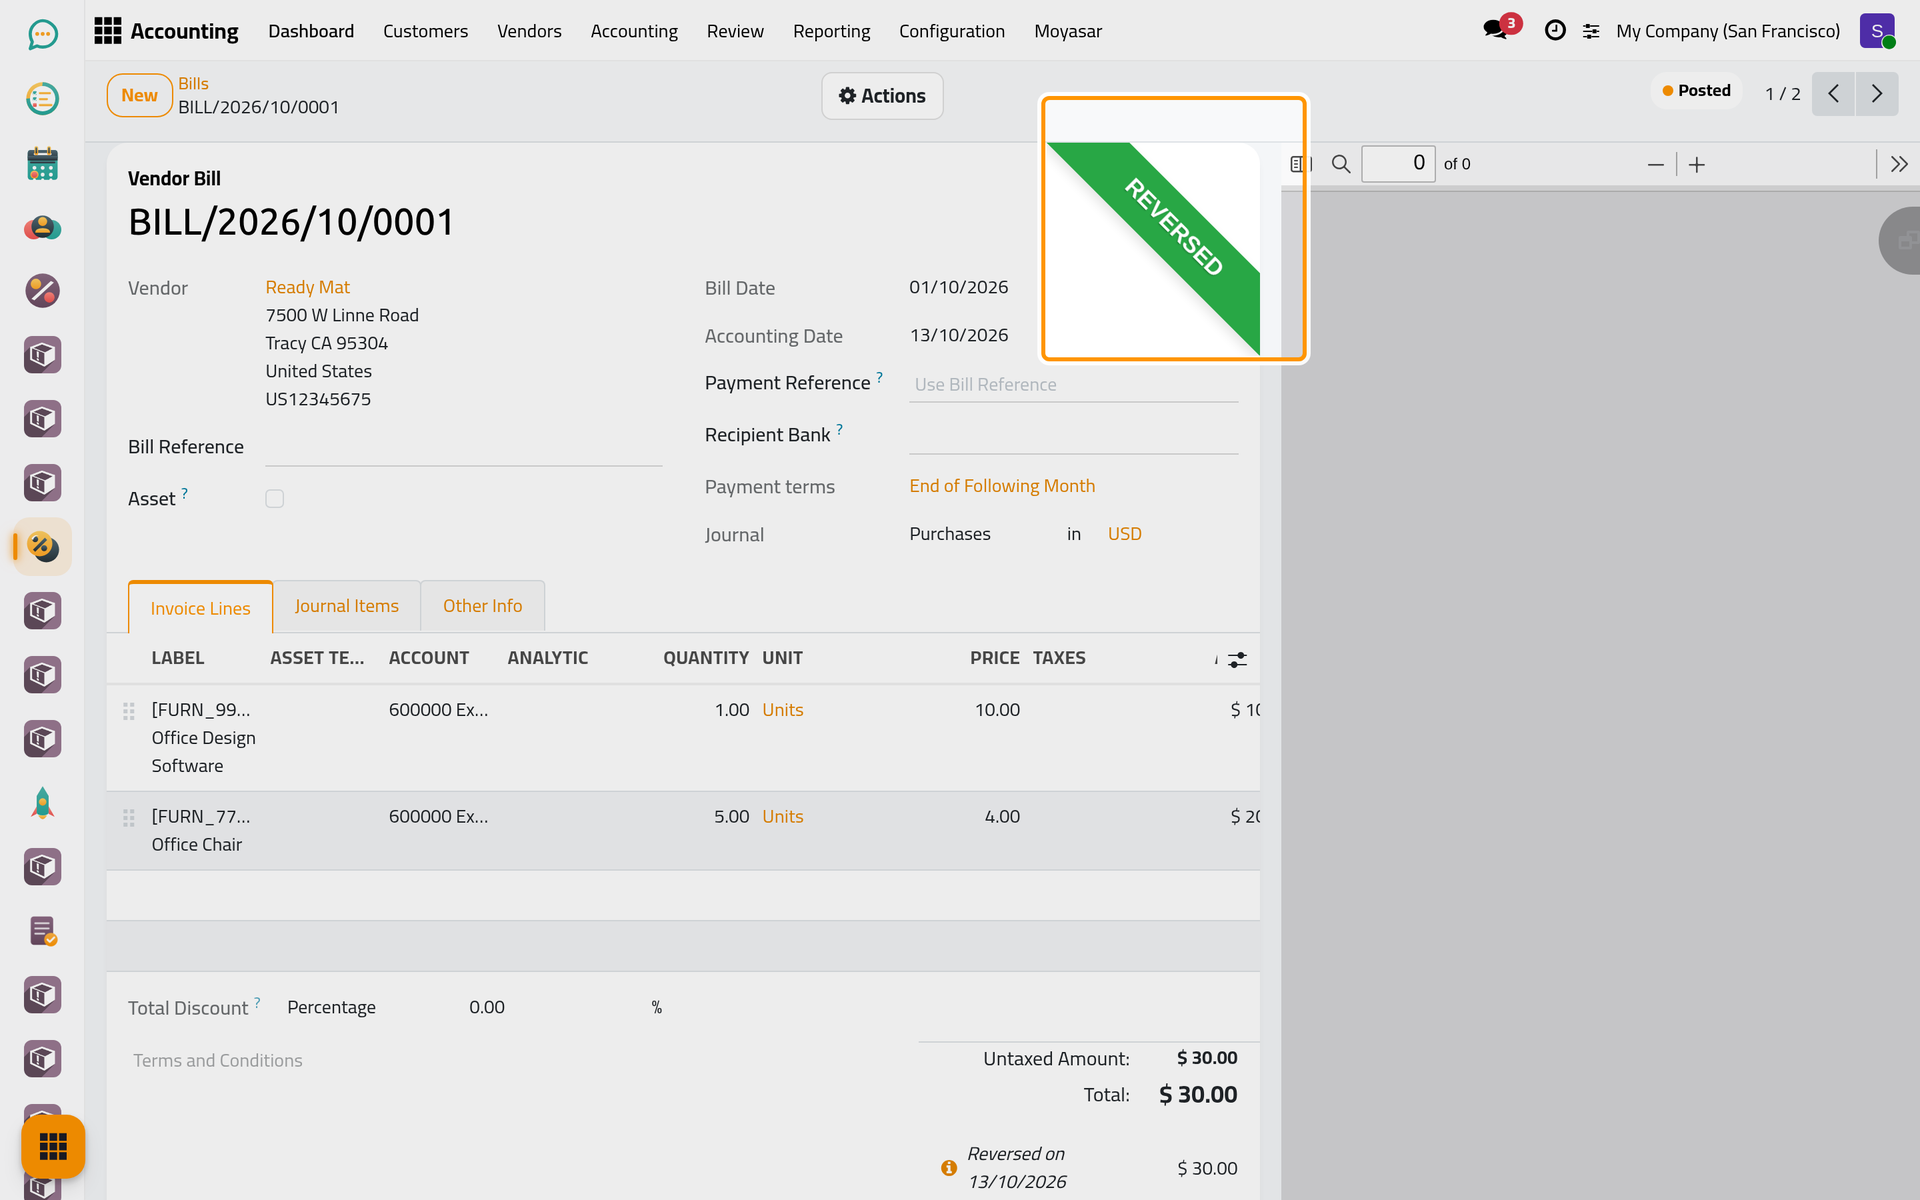The height and width of the screenshot is (1200, 1920).
Task: Click the PDF viewer search magnifier
Action: (x=1341, y=164)
